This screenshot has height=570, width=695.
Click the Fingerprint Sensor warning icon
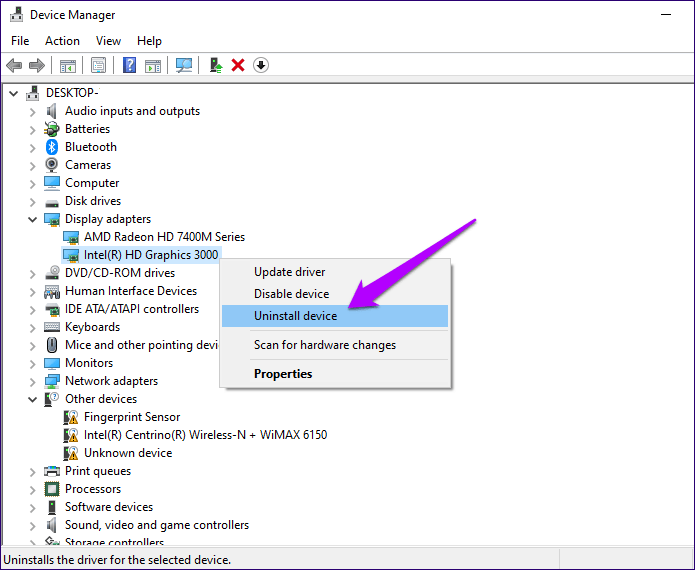[71, 417]
